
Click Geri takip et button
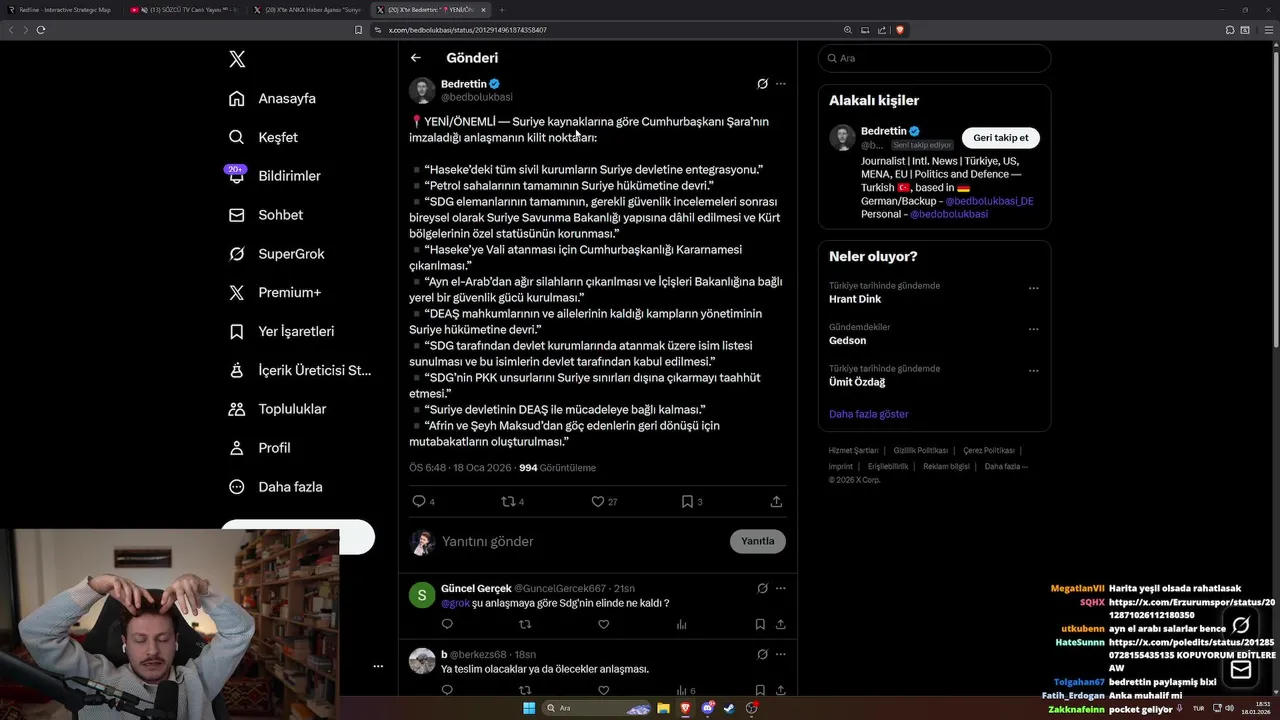pyautogui.click(x=1001, y=138)
